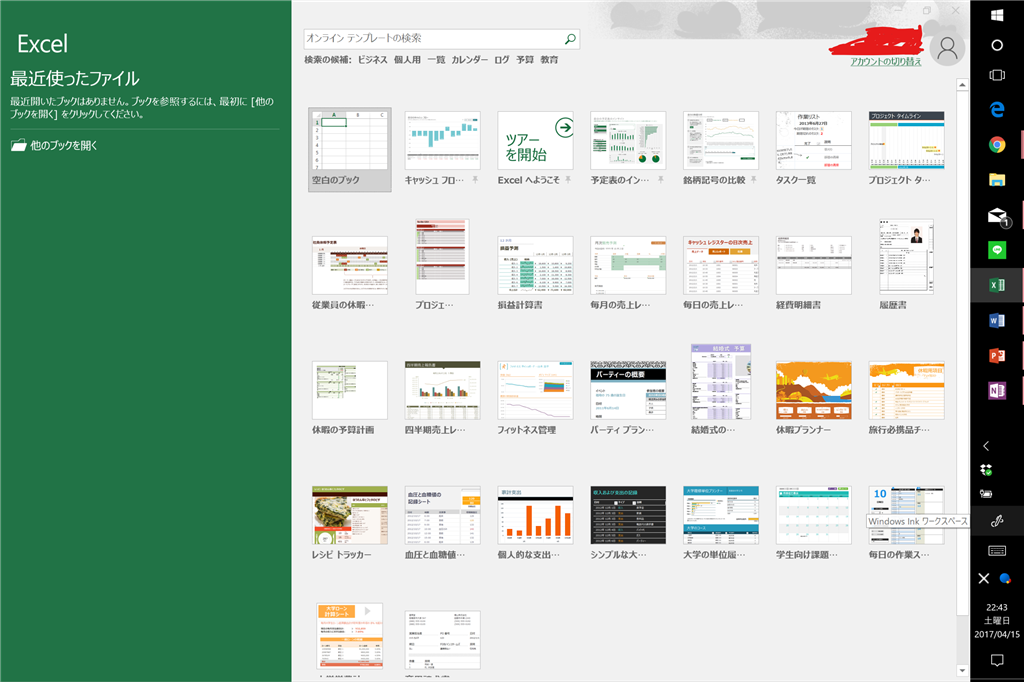Launch OneNote from taskbar

pyautogui.click(x=997, y=391)
